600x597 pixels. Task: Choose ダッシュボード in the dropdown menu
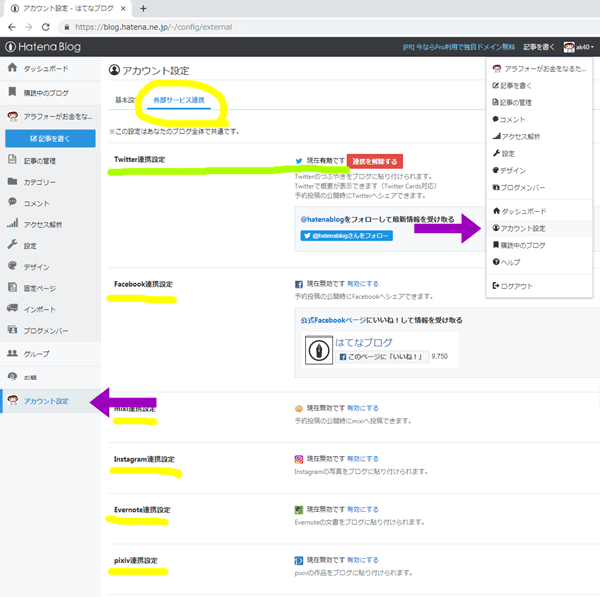[539, 211]
